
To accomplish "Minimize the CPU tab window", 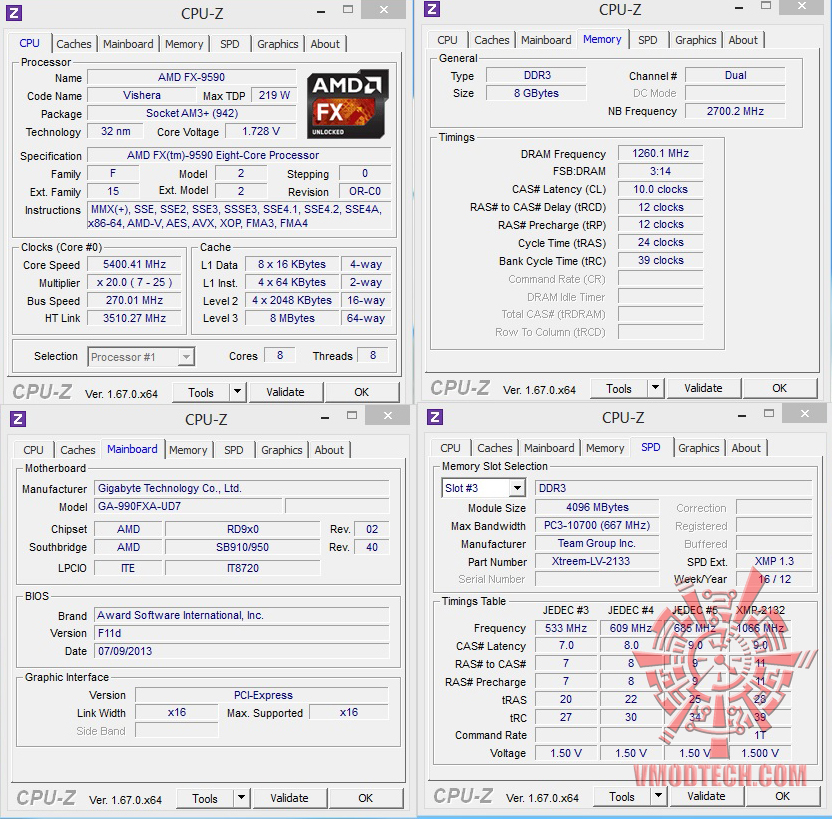I will click(x=321, y=11).
